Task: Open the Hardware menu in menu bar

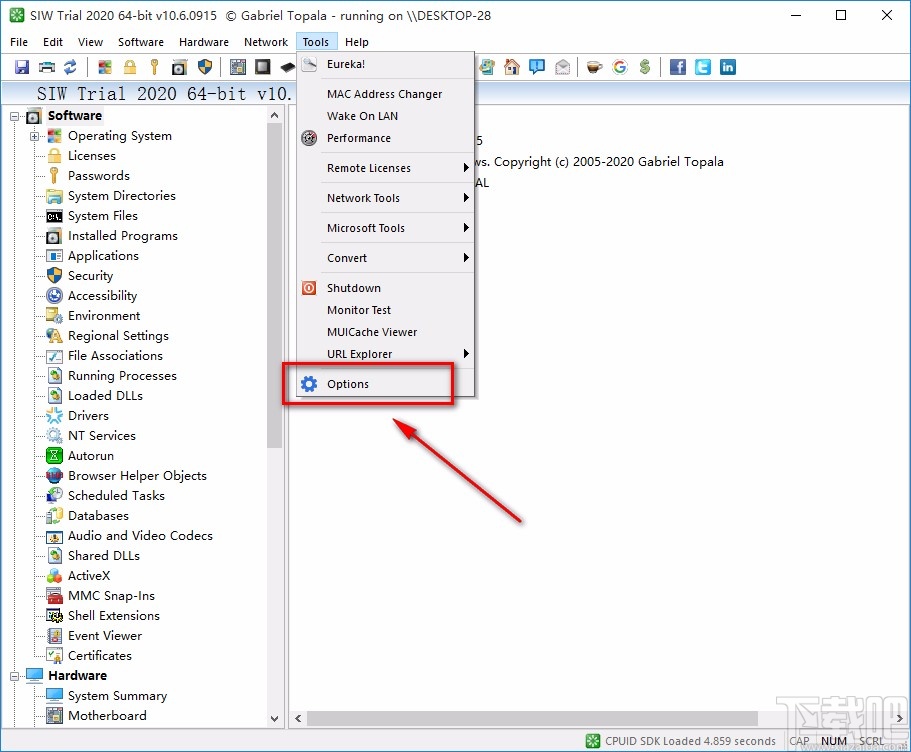Action: pyautogui.click(x=203, y=42)
